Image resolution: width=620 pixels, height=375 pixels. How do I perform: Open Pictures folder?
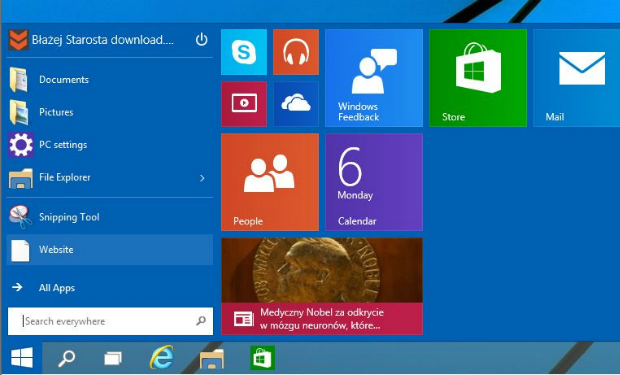tap(110, 112)
